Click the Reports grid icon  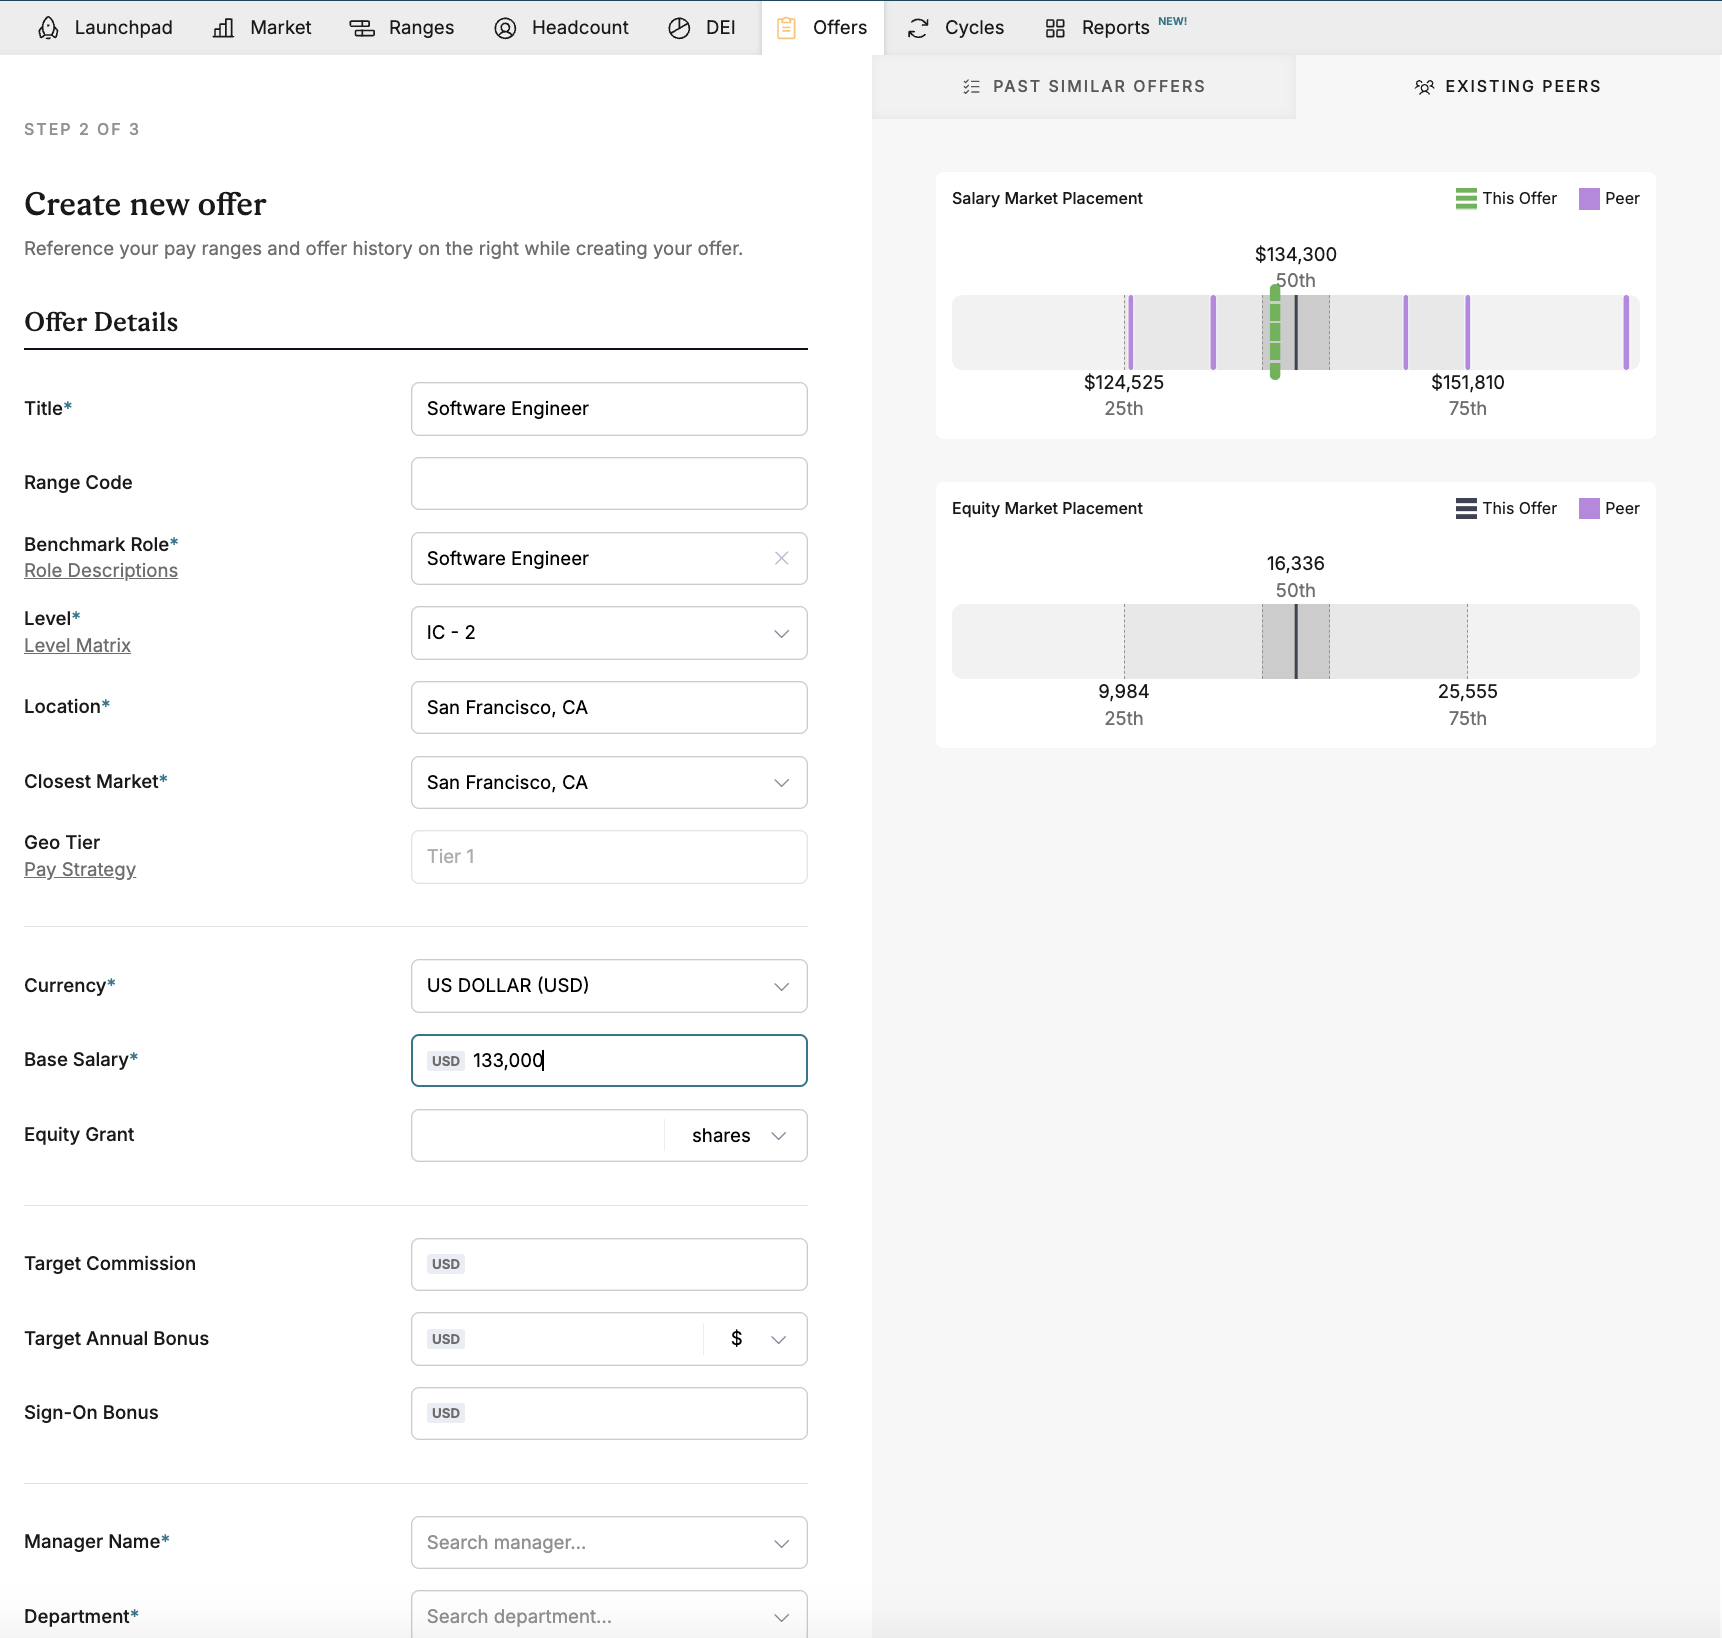point(1055,28)
